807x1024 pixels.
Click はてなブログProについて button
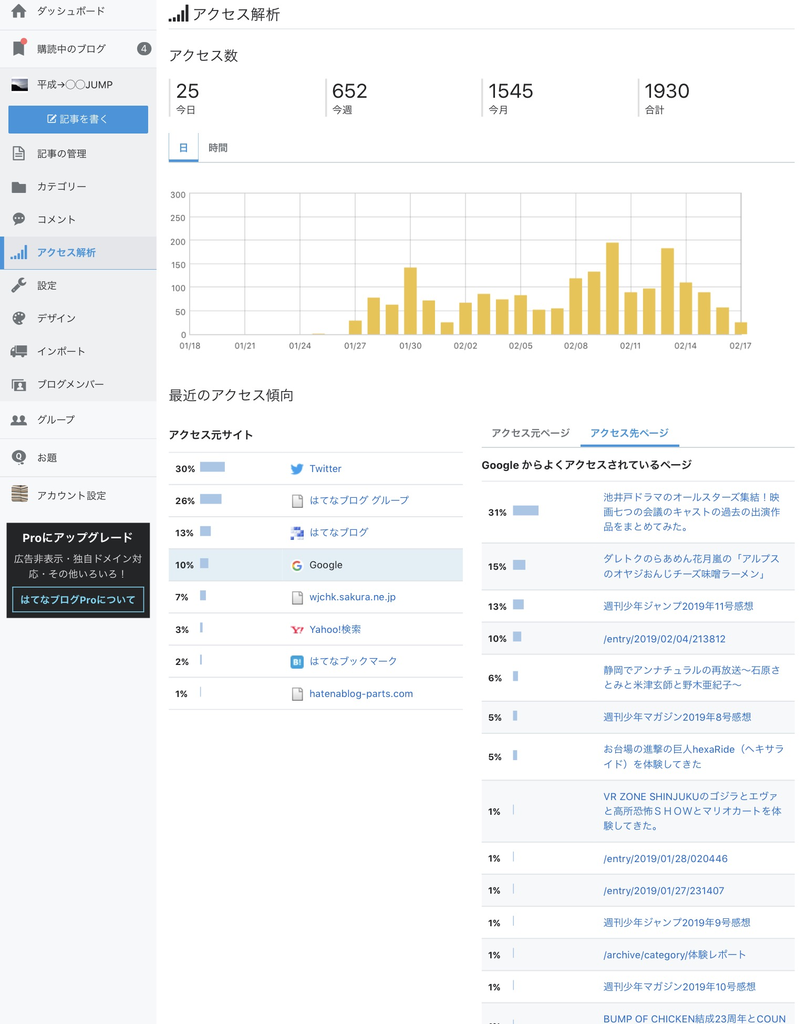coord(78,600)
